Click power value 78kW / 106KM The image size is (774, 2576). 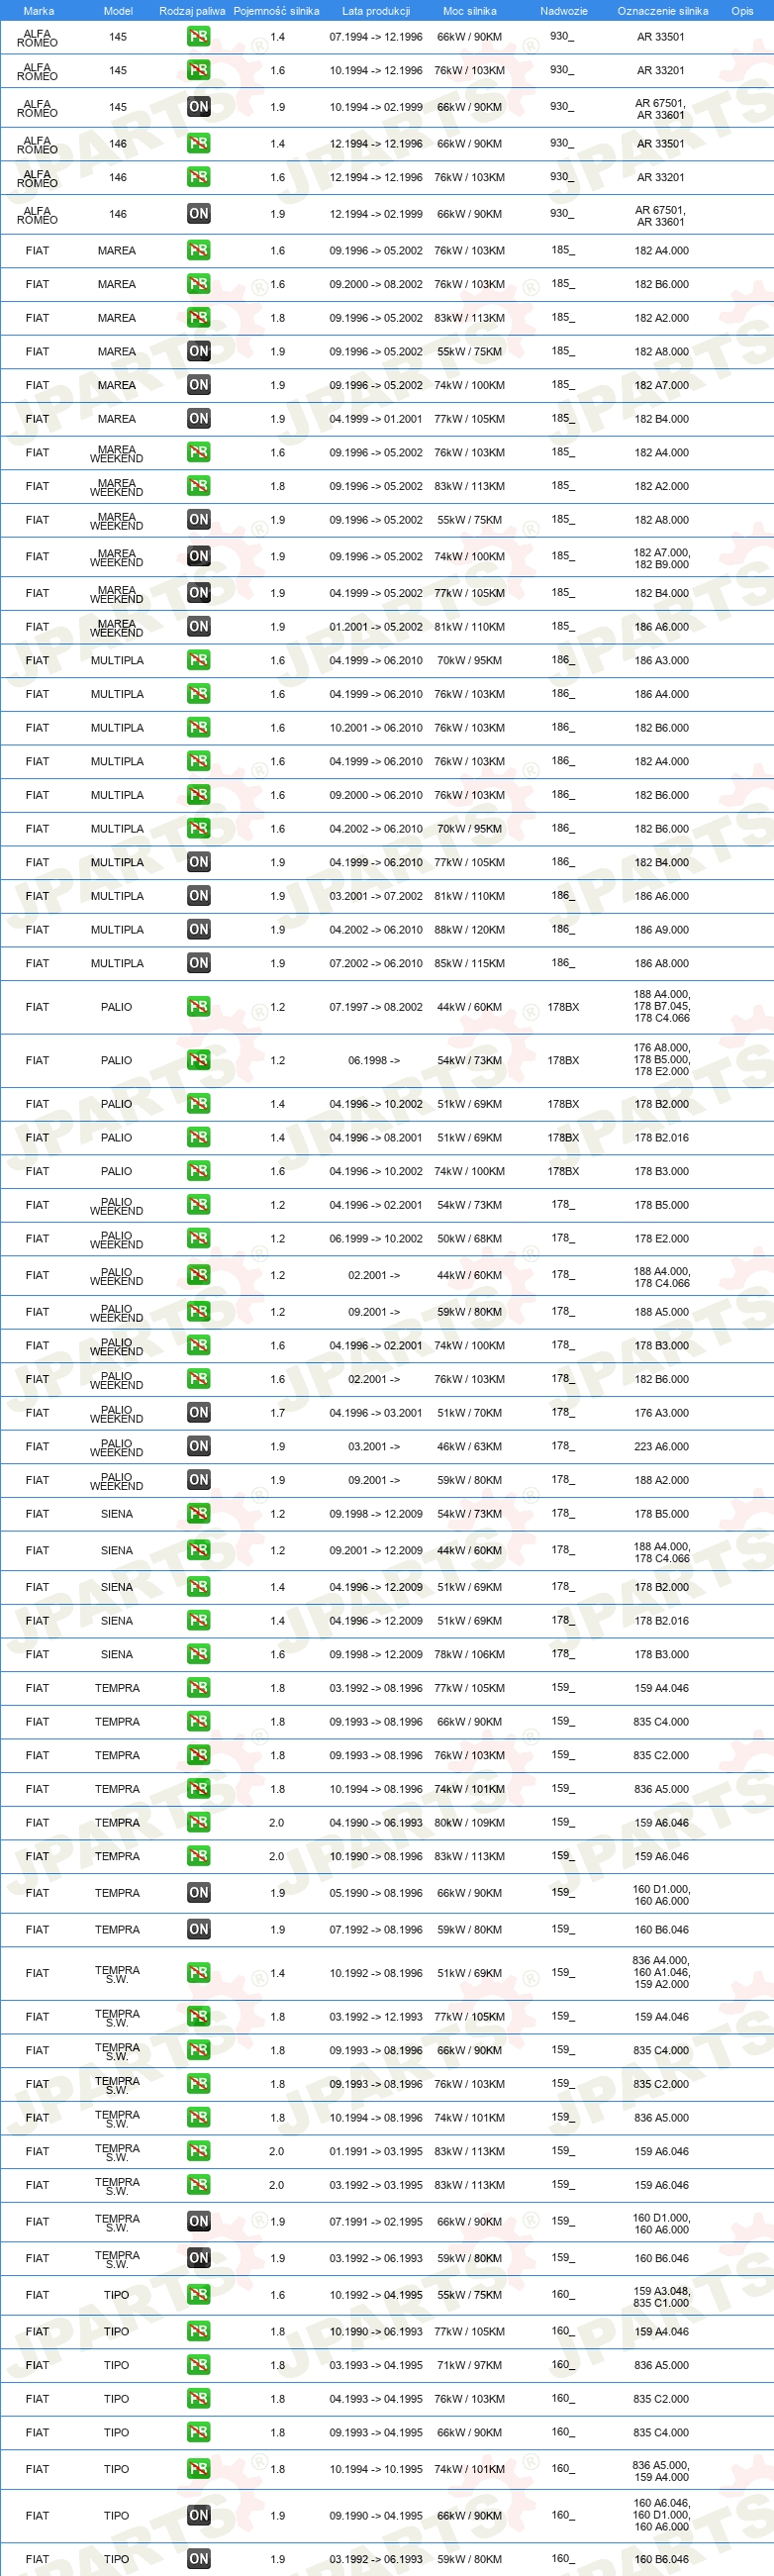[470, 1656]
